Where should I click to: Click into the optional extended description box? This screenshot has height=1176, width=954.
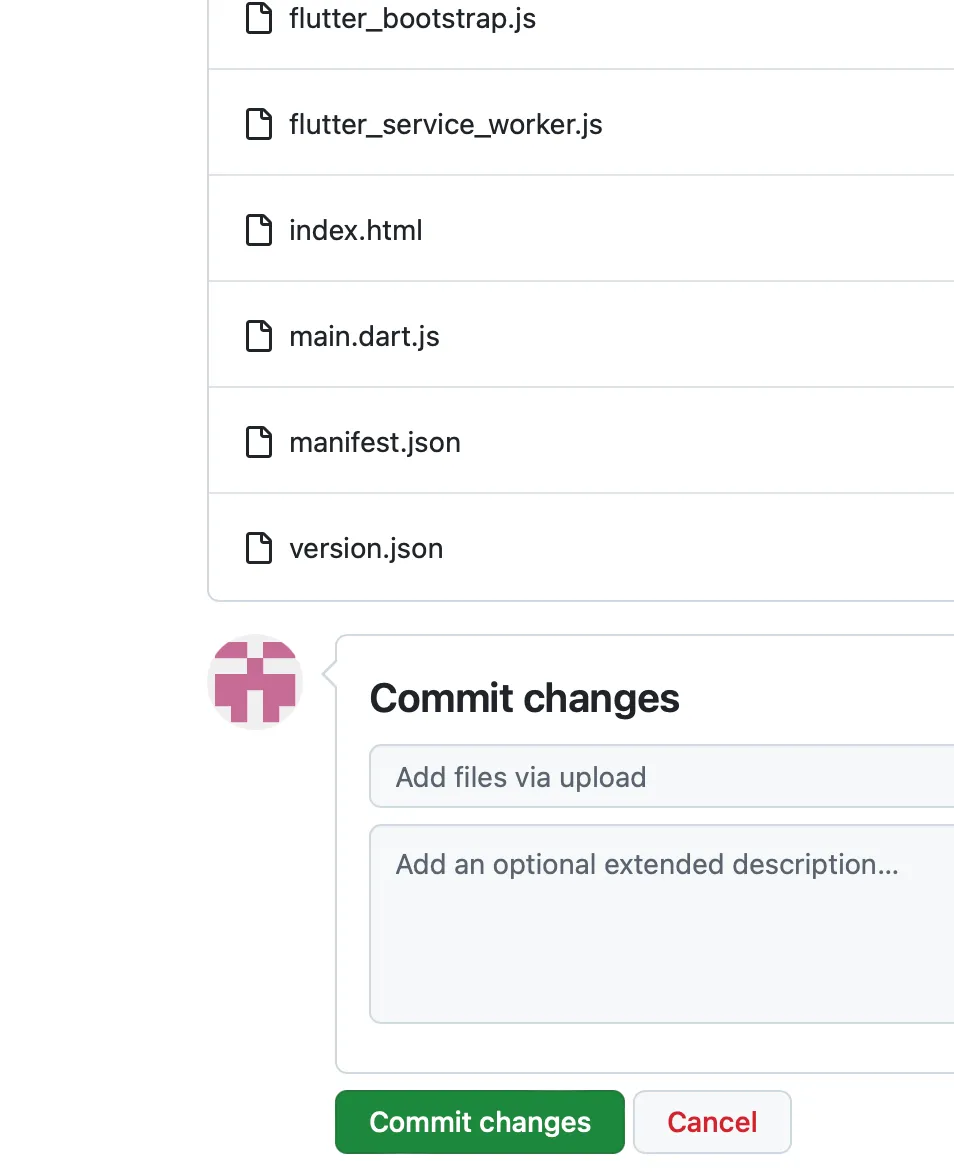(660, 923)
